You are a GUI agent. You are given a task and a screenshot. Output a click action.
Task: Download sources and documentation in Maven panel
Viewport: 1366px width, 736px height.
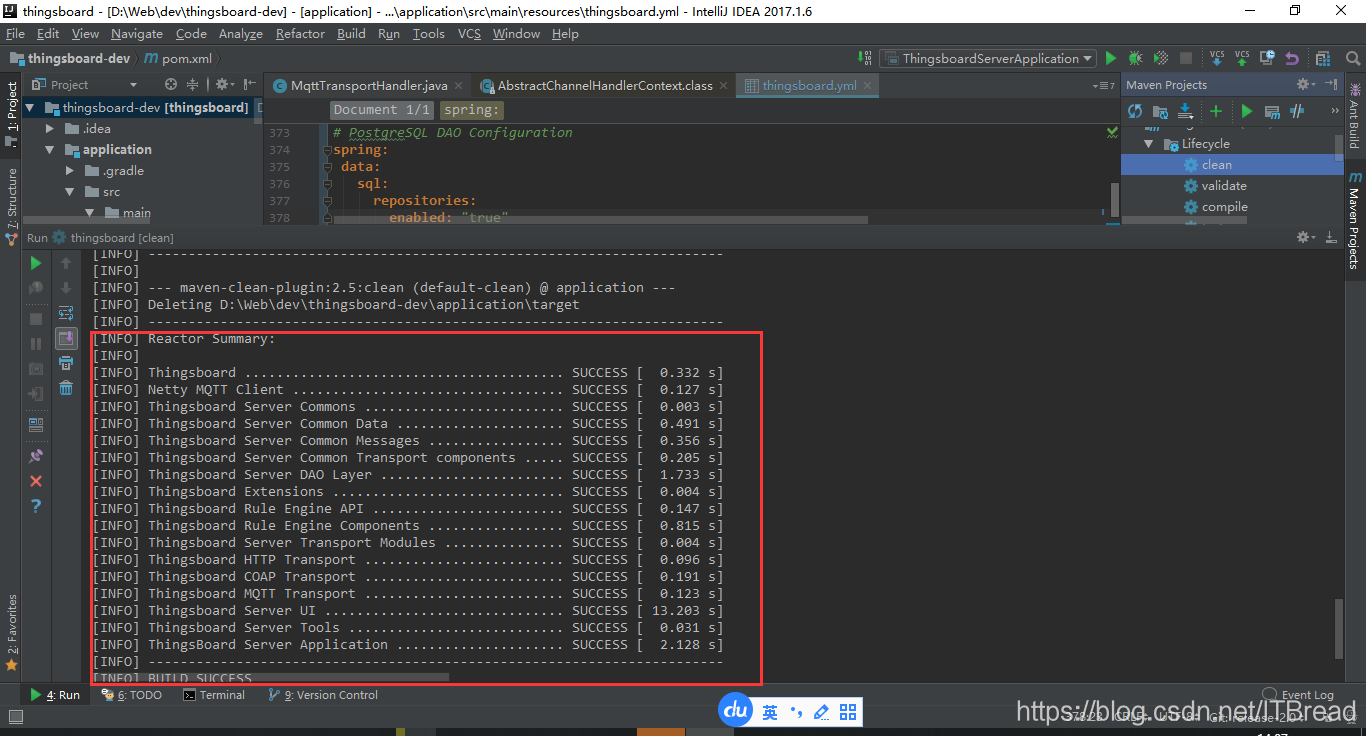(1186, 111)
